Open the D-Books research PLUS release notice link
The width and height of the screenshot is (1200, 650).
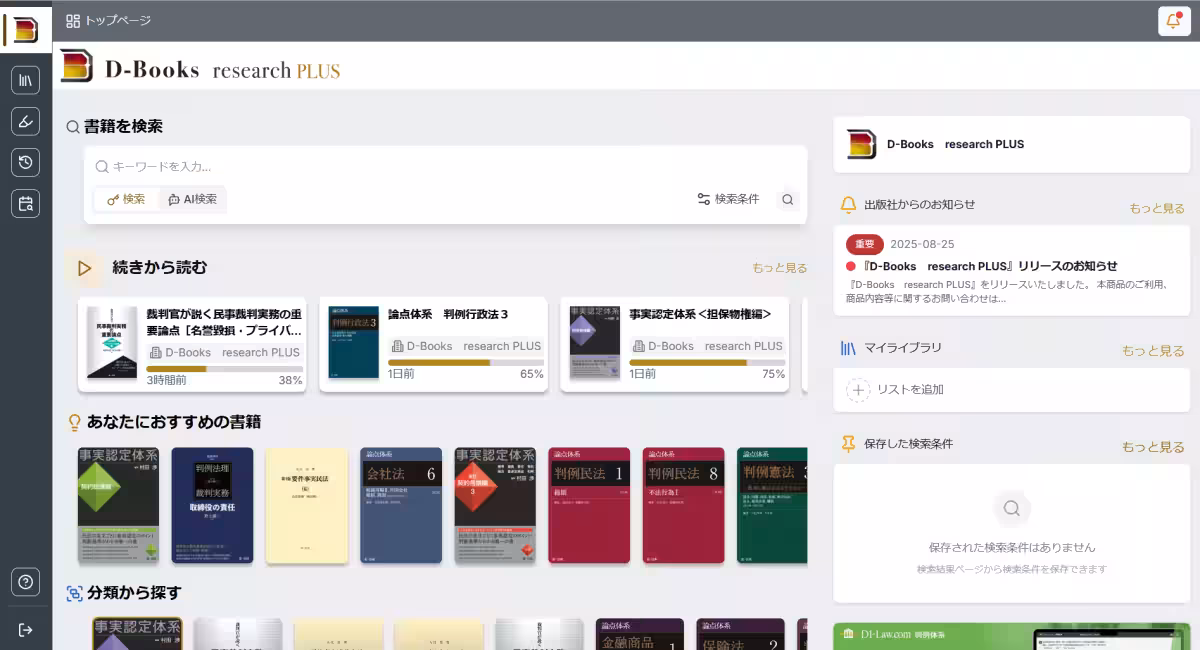click(x=990, y=266)
